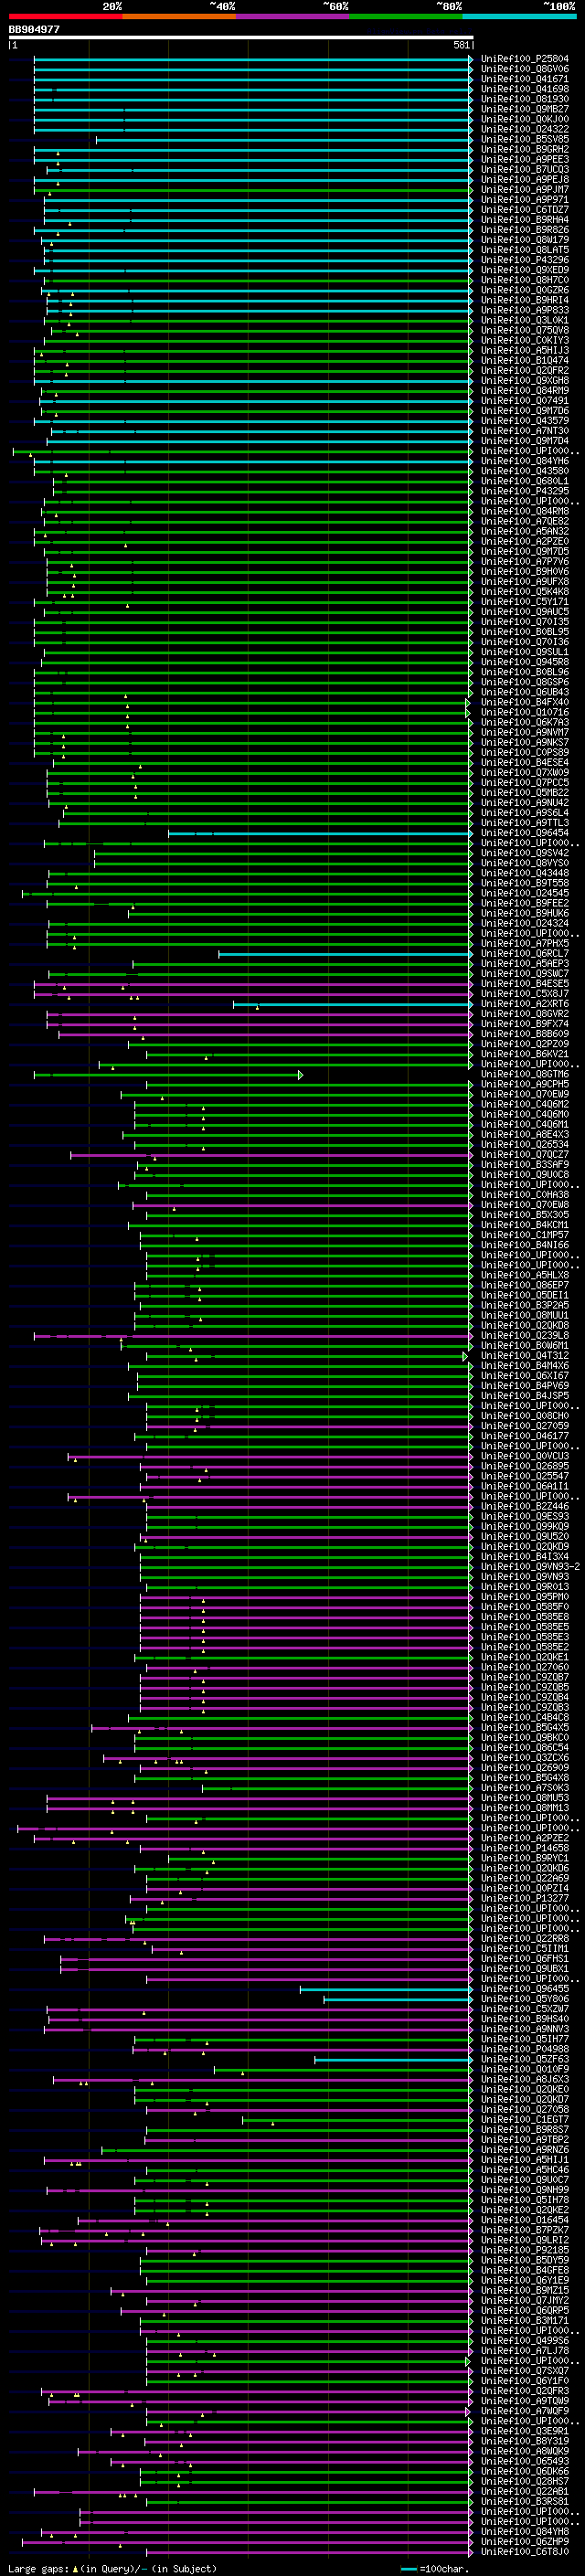This screenshot has width=585, height=2576.
Task: Select hit label UniRef100_Q3L0K1
Action: click(525, 320)
